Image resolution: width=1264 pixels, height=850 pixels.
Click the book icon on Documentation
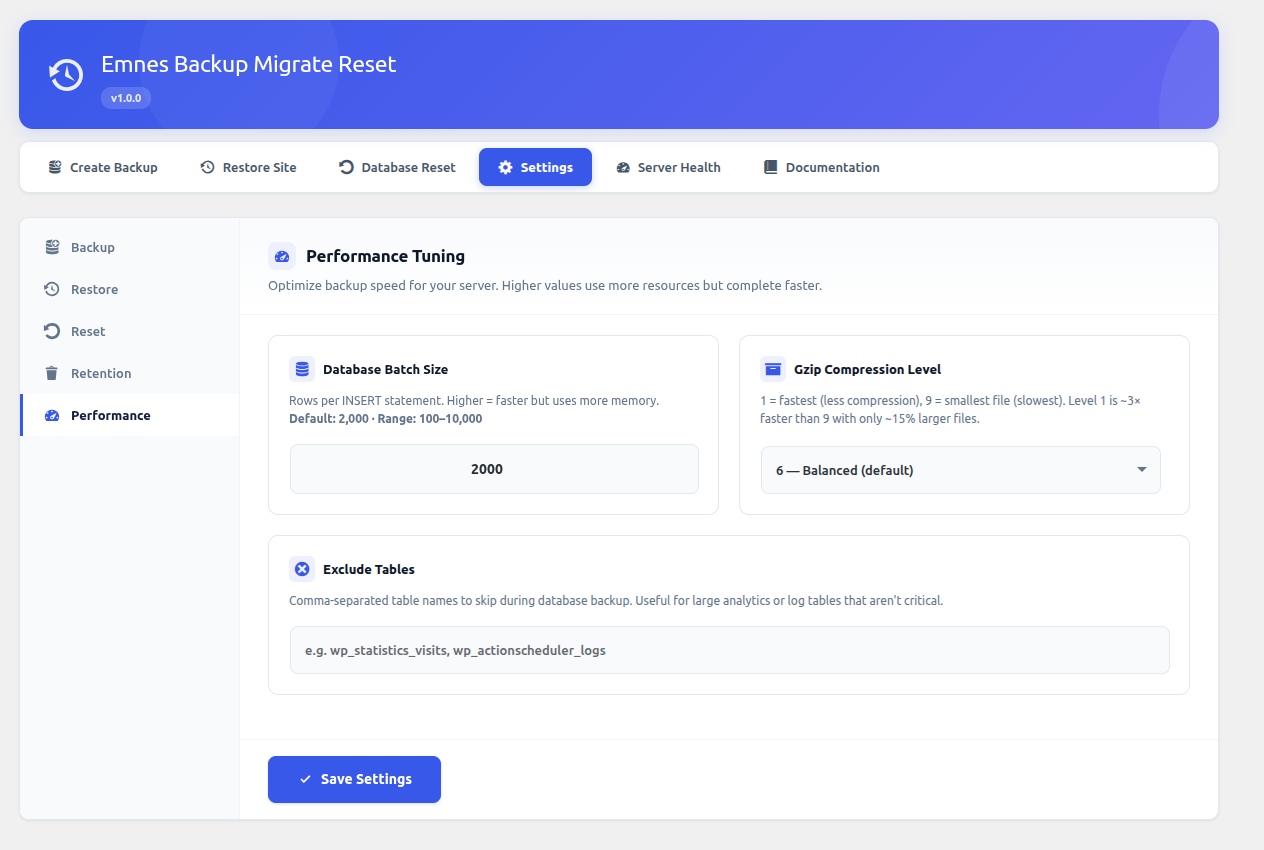tap(770, 167)
